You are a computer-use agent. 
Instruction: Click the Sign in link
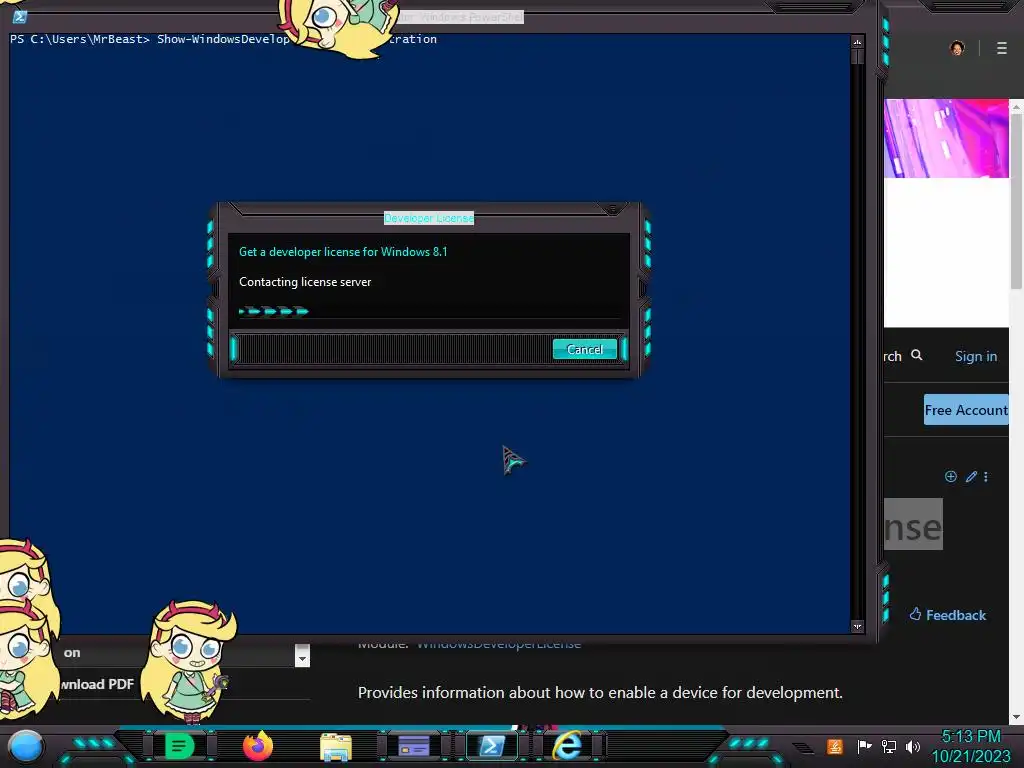pyautogui.click(x=976, y=356)
